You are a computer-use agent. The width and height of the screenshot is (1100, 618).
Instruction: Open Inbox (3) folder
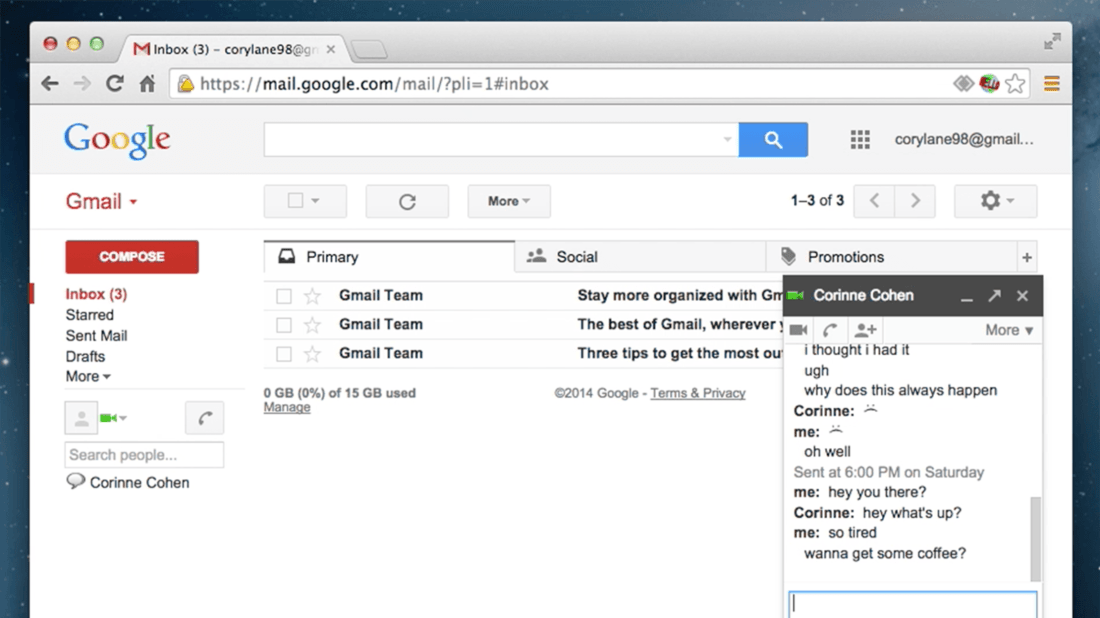[x=96, y=295]
